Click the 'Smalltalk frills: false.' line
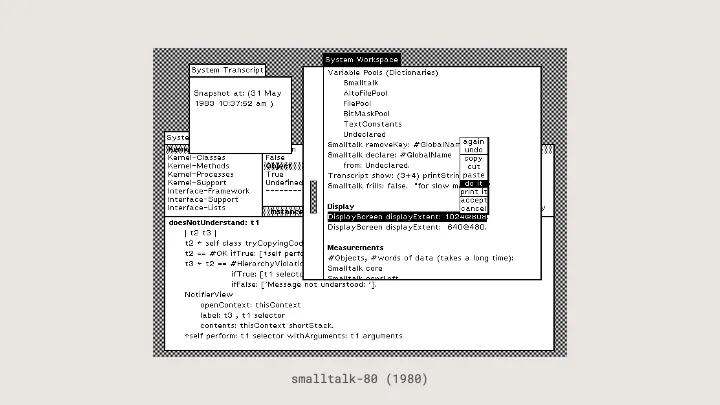The height and width of the screenshot is (405, 720). [x=393, y=186]
